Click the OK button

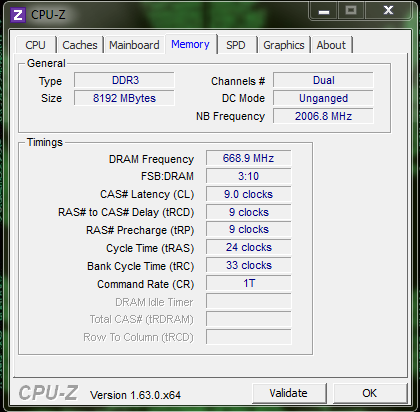[x=370, y=393]
